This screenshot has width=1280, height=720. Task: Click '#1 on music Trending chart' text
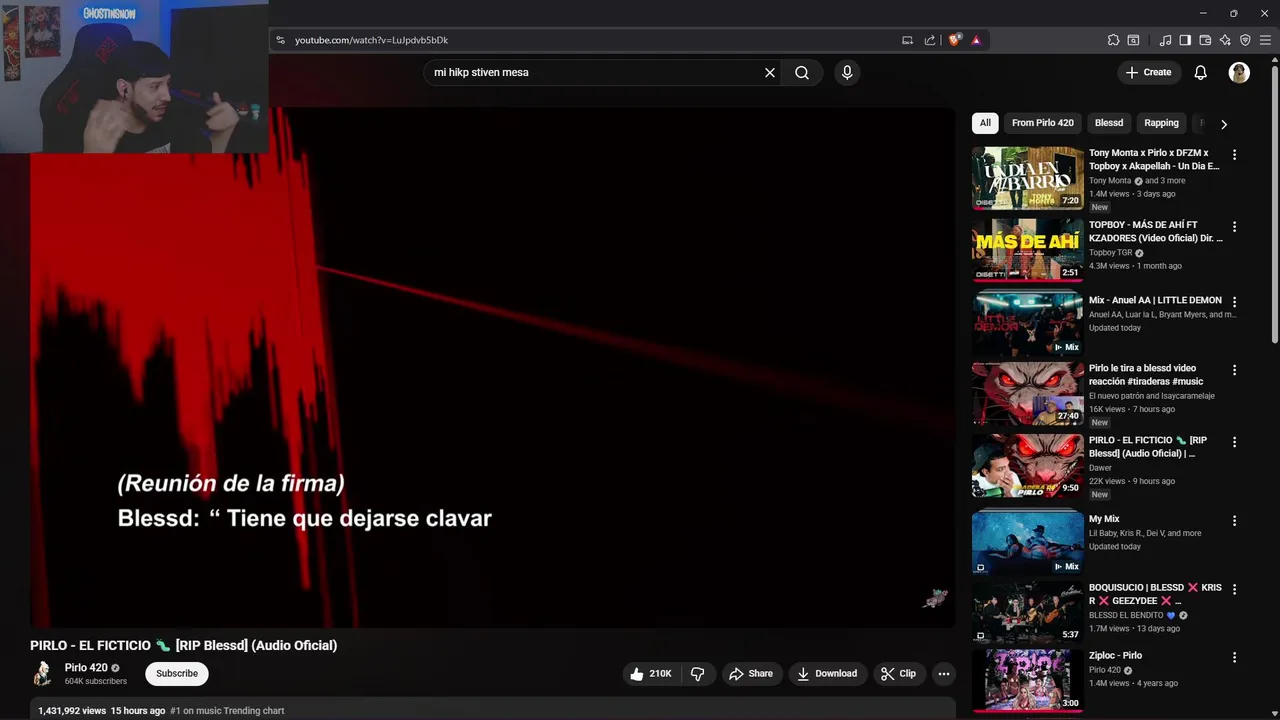(x=227, y=711)
